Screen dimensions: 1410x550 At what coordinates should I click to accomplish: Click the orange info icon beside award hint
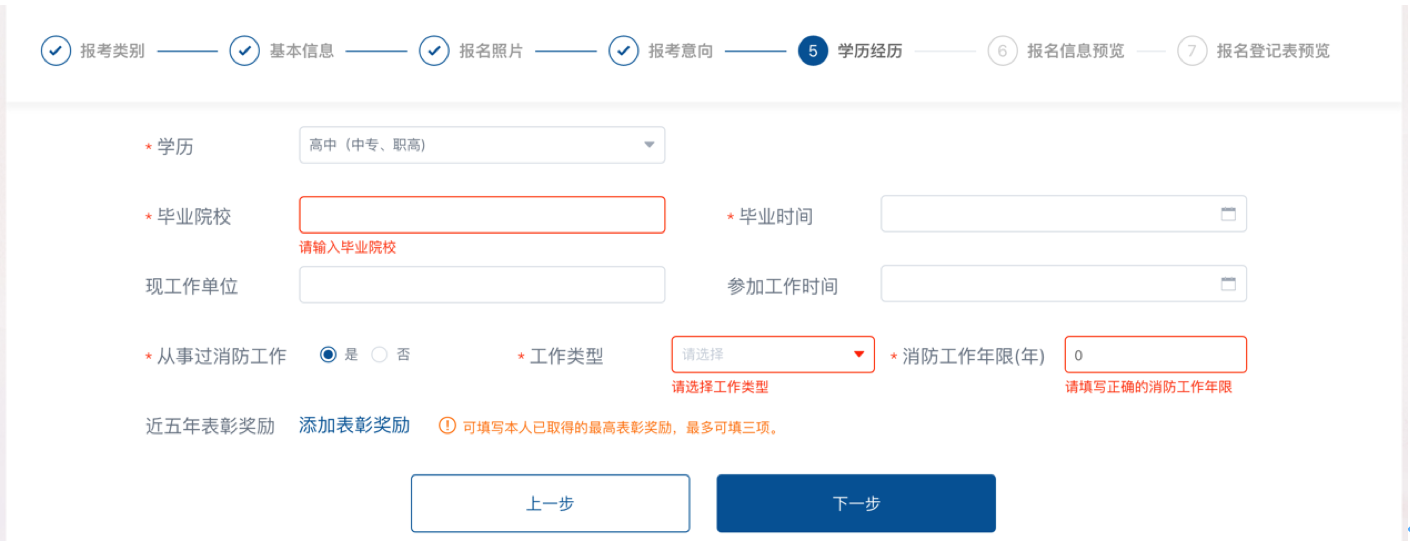point(447,426)
